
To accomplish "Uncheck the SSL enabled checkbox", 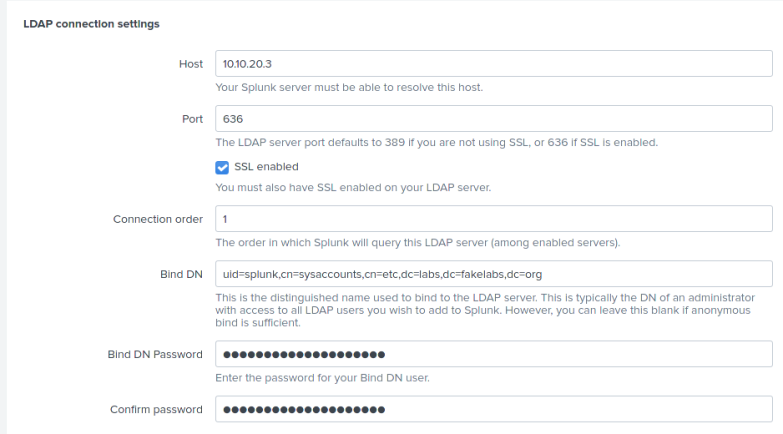I will point(223,167).
